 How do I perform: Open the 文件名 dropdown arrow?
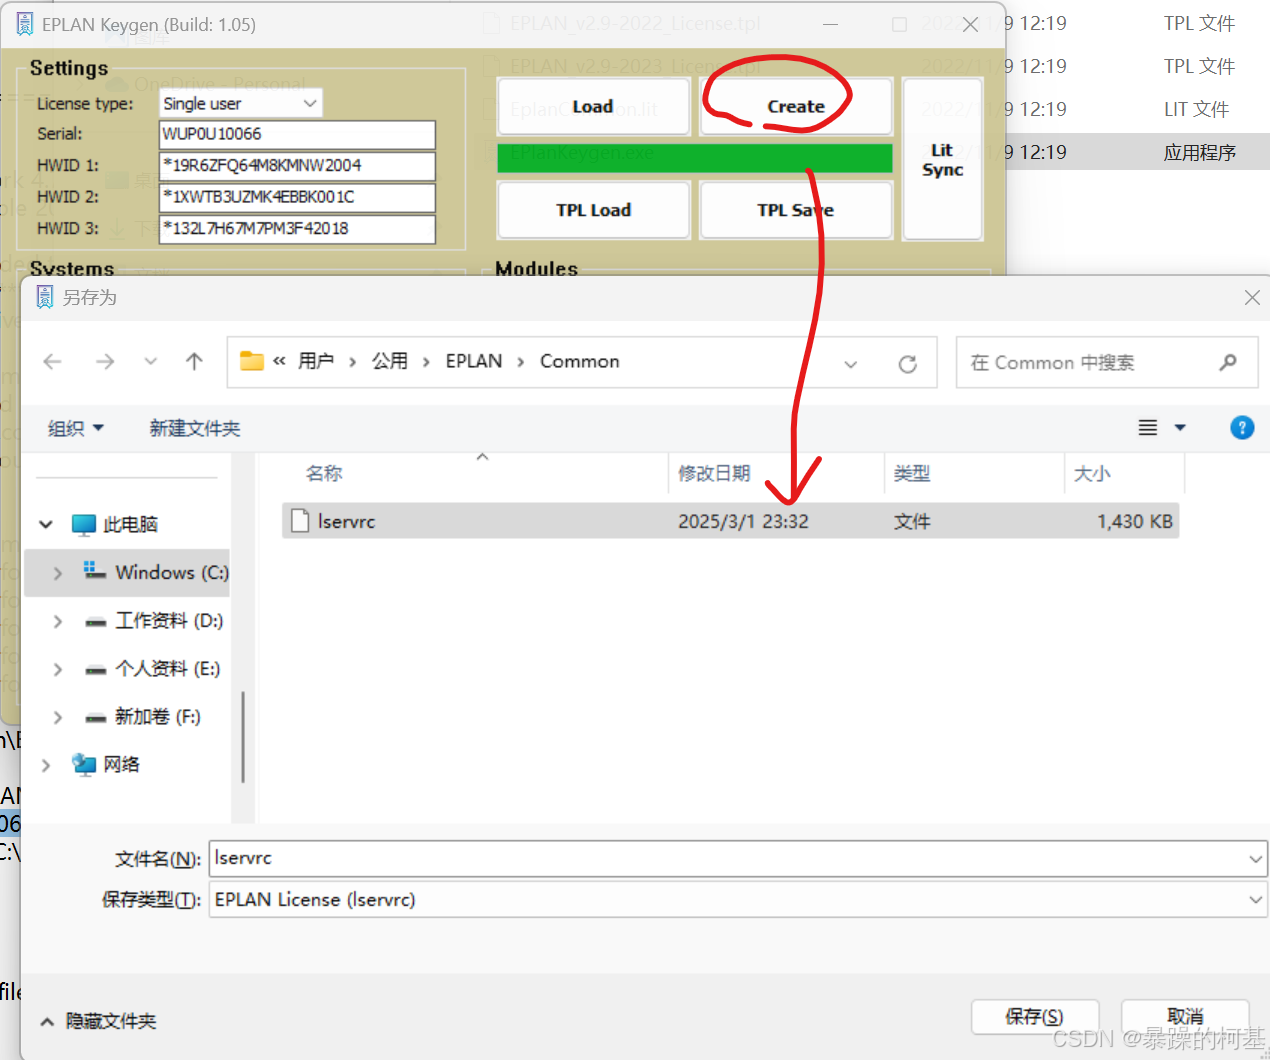1256,859
